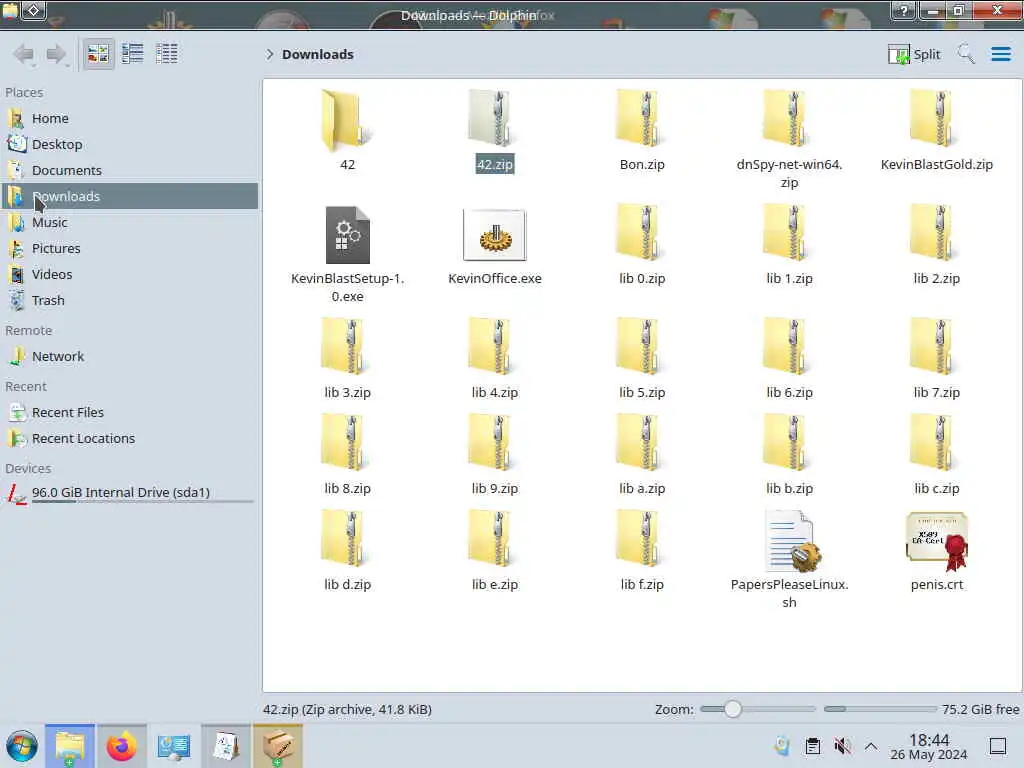
Task: Open Pictures in Places panel
Action: [129, 248]
